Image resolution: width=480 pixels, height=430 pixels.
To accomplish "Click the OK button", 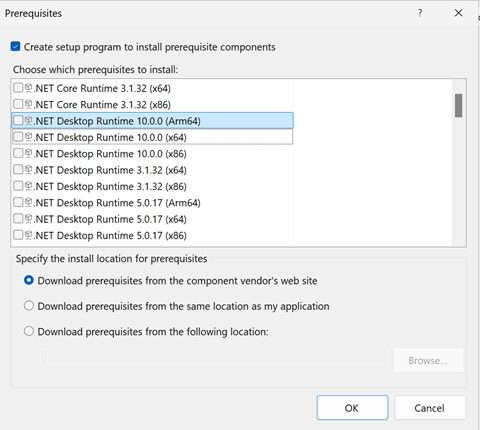I will [x=352, y=408].
